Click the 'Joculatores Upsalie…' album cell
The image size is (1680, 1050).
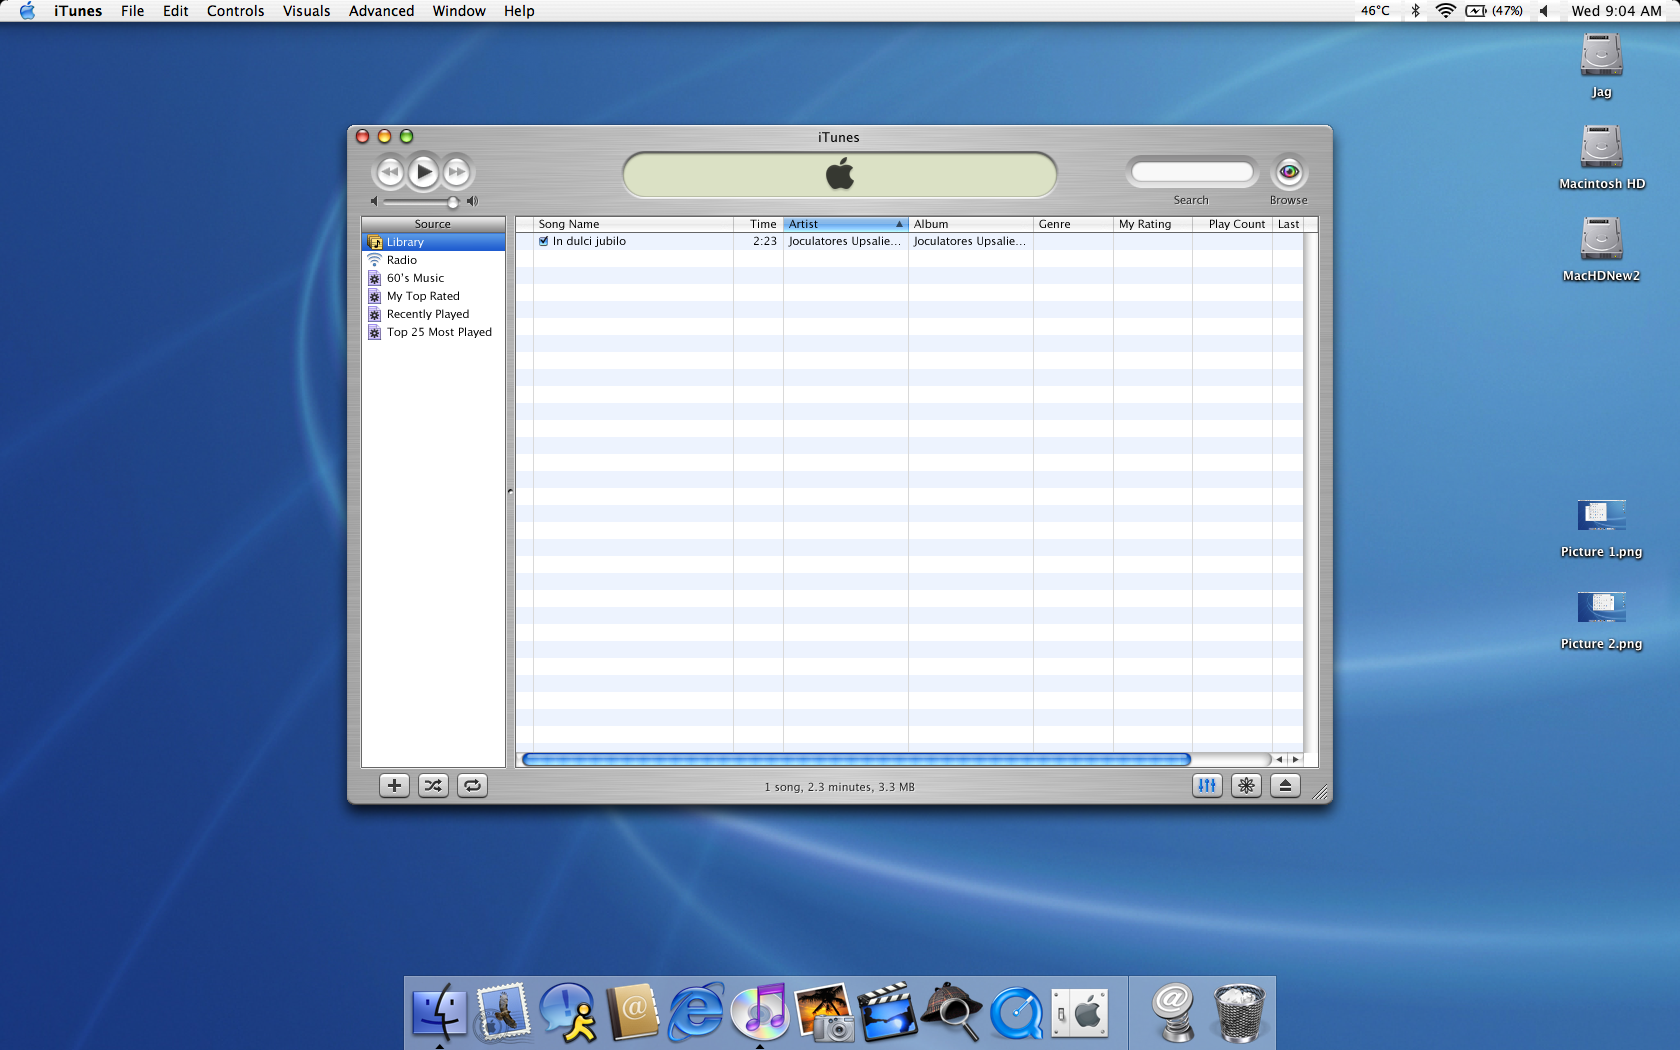[970, 241]
